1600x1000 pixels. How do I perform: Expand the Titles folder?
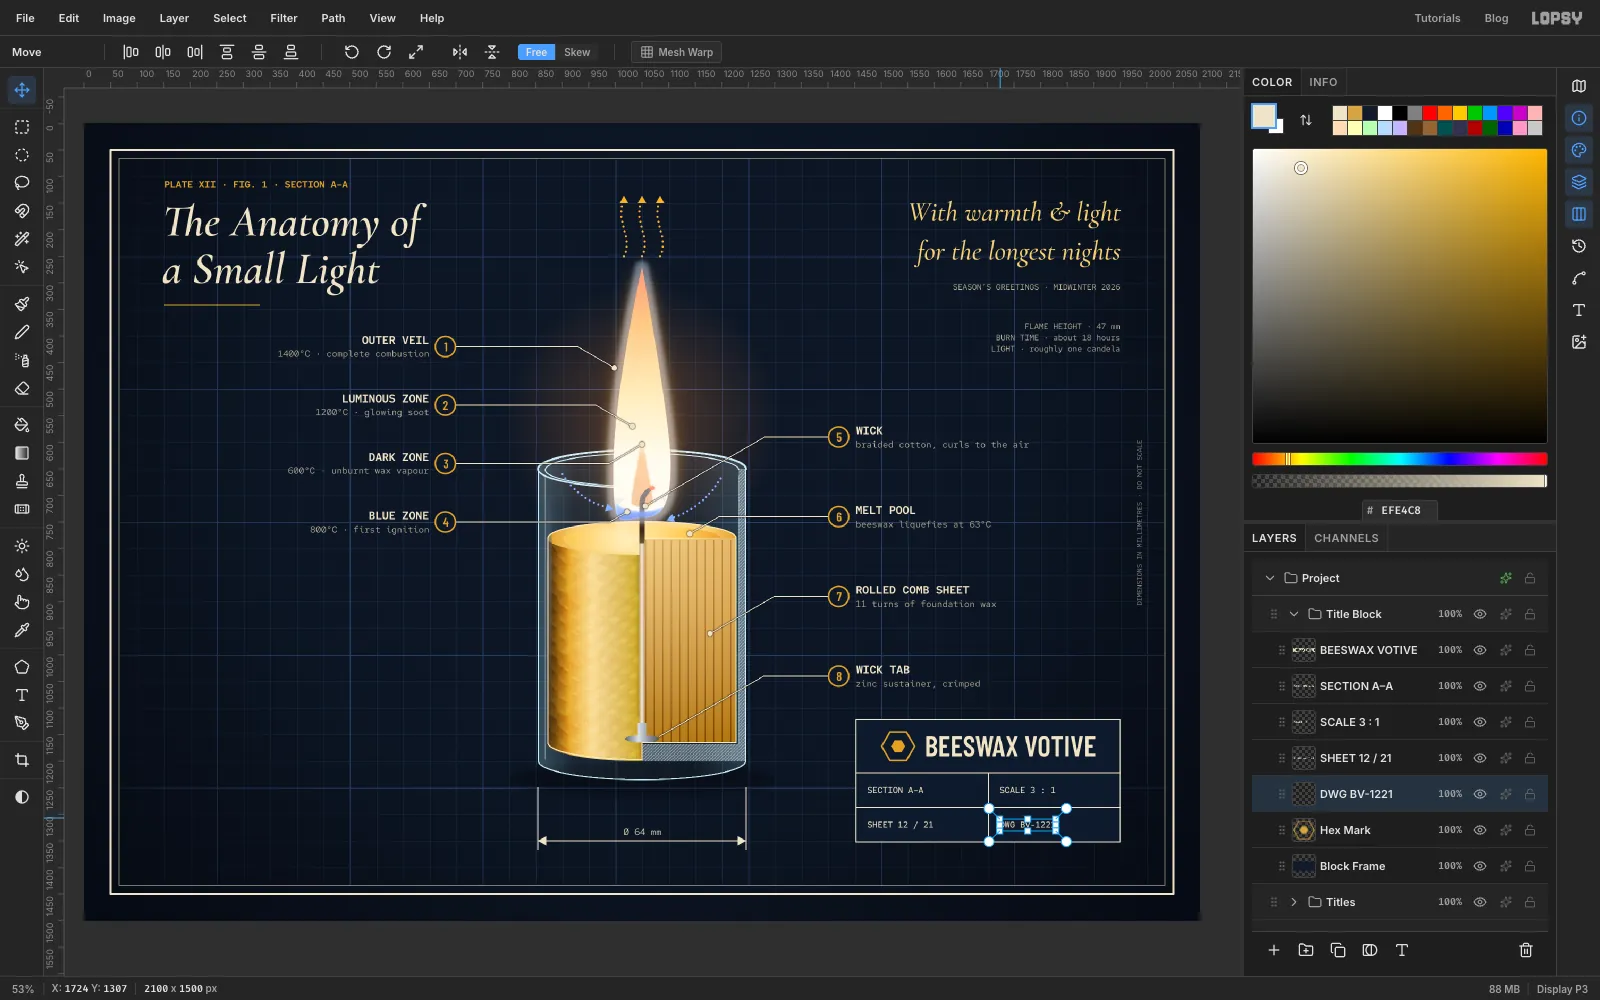[1294, 902]
